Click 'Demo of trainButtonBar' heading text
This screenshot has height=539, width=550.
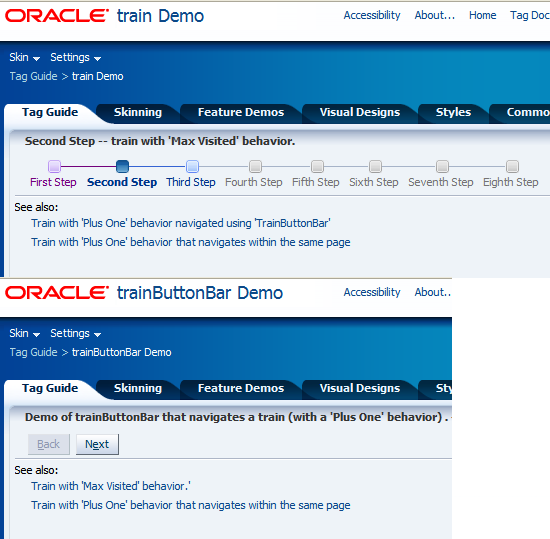(x=237, y=417)
